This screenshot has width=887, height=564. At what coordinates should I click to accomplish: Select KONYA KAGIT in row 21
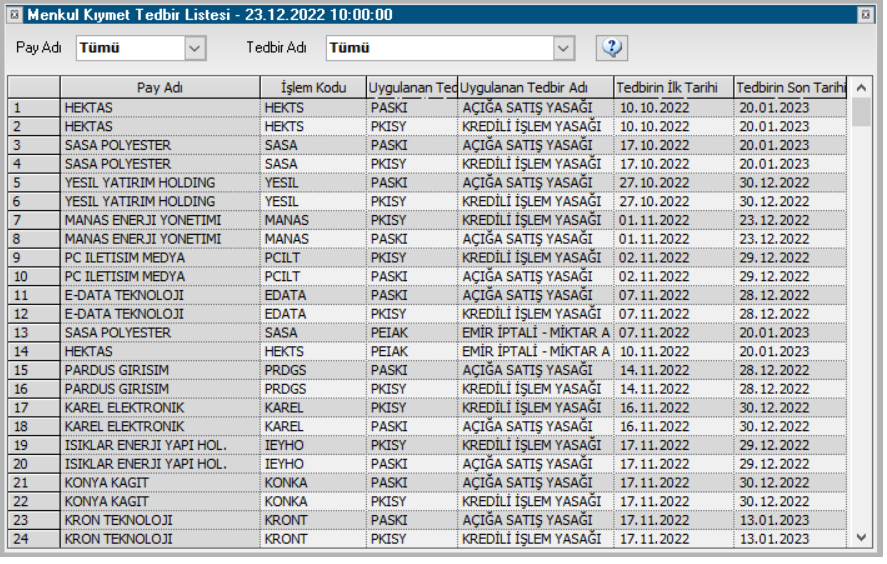[106, 482]
